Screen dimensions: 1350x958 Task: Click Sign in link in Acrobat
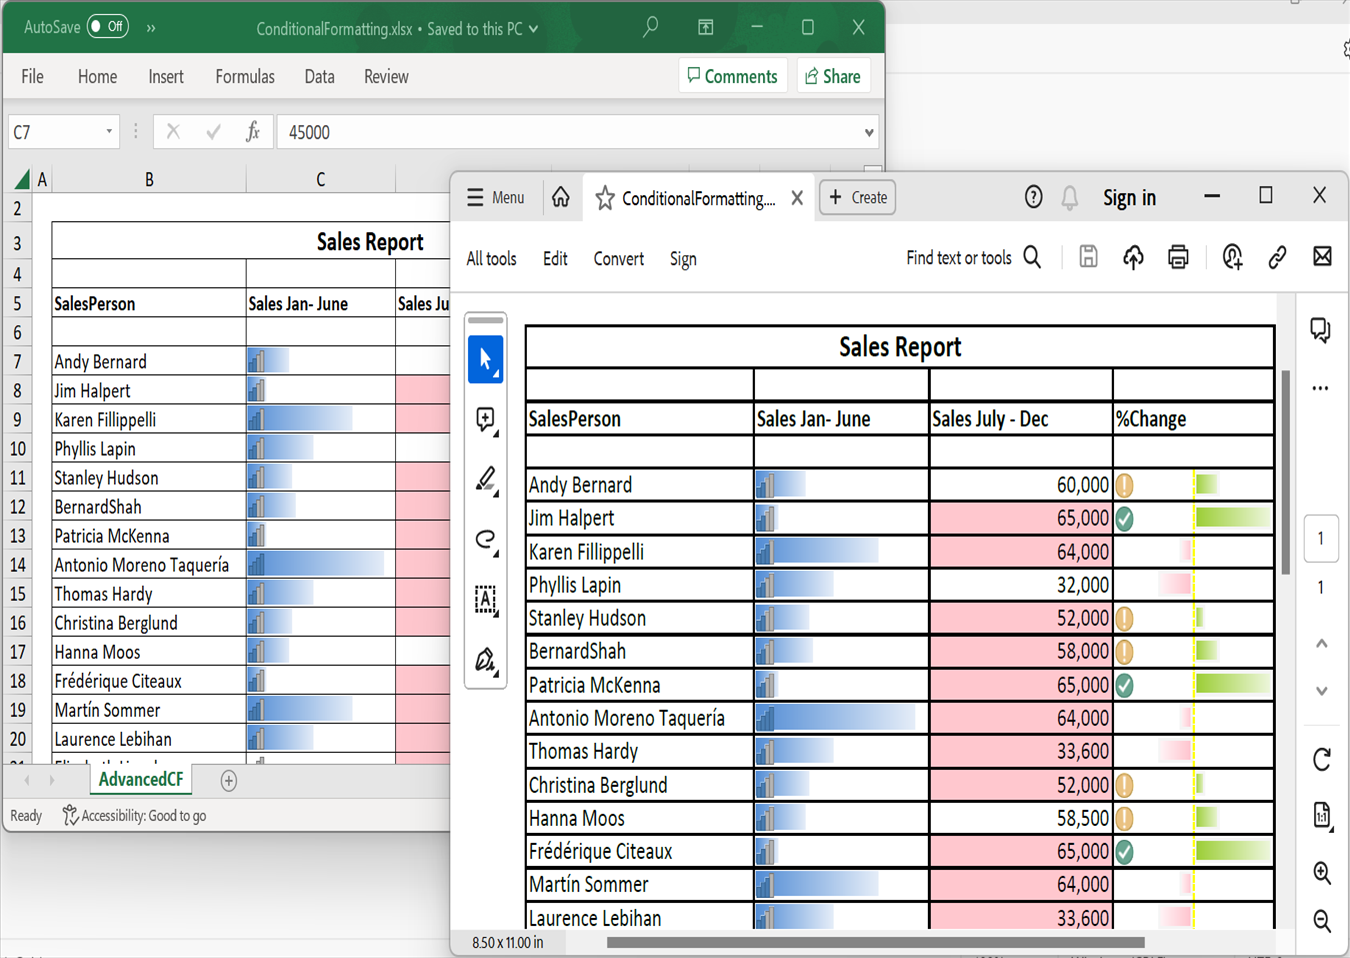tap(1129, 198)
